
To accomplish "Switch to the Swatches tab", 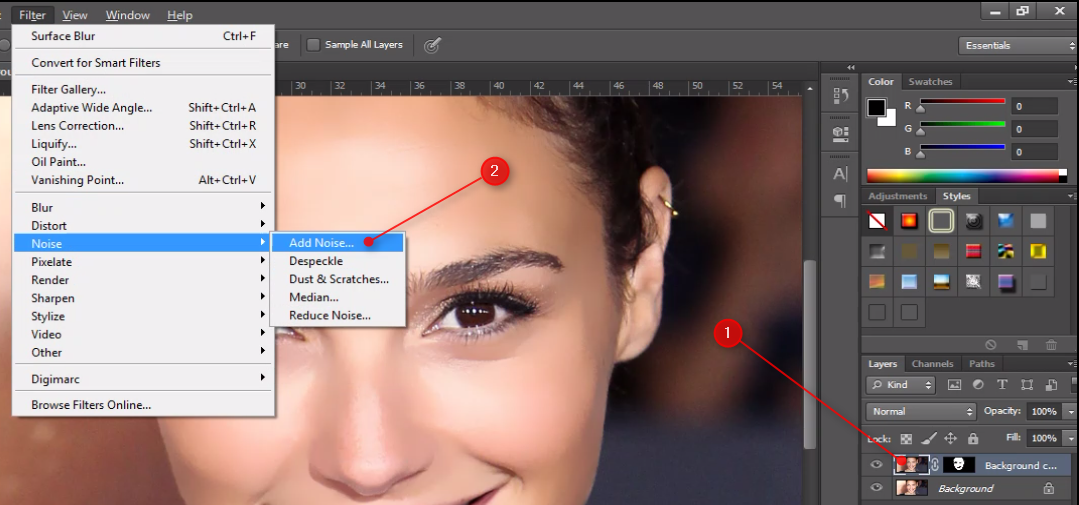I will [930, 82].
